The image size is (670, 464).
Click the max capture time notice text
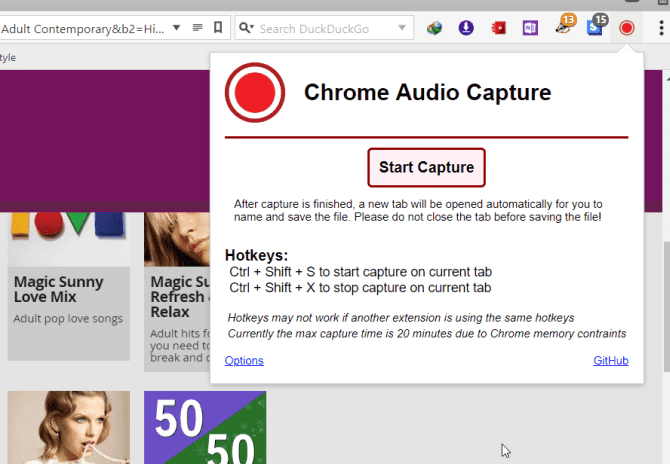427,334
